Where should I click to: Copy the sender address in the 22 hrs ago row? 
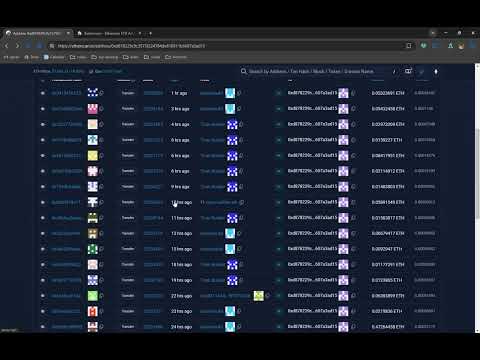coord(268,296)
